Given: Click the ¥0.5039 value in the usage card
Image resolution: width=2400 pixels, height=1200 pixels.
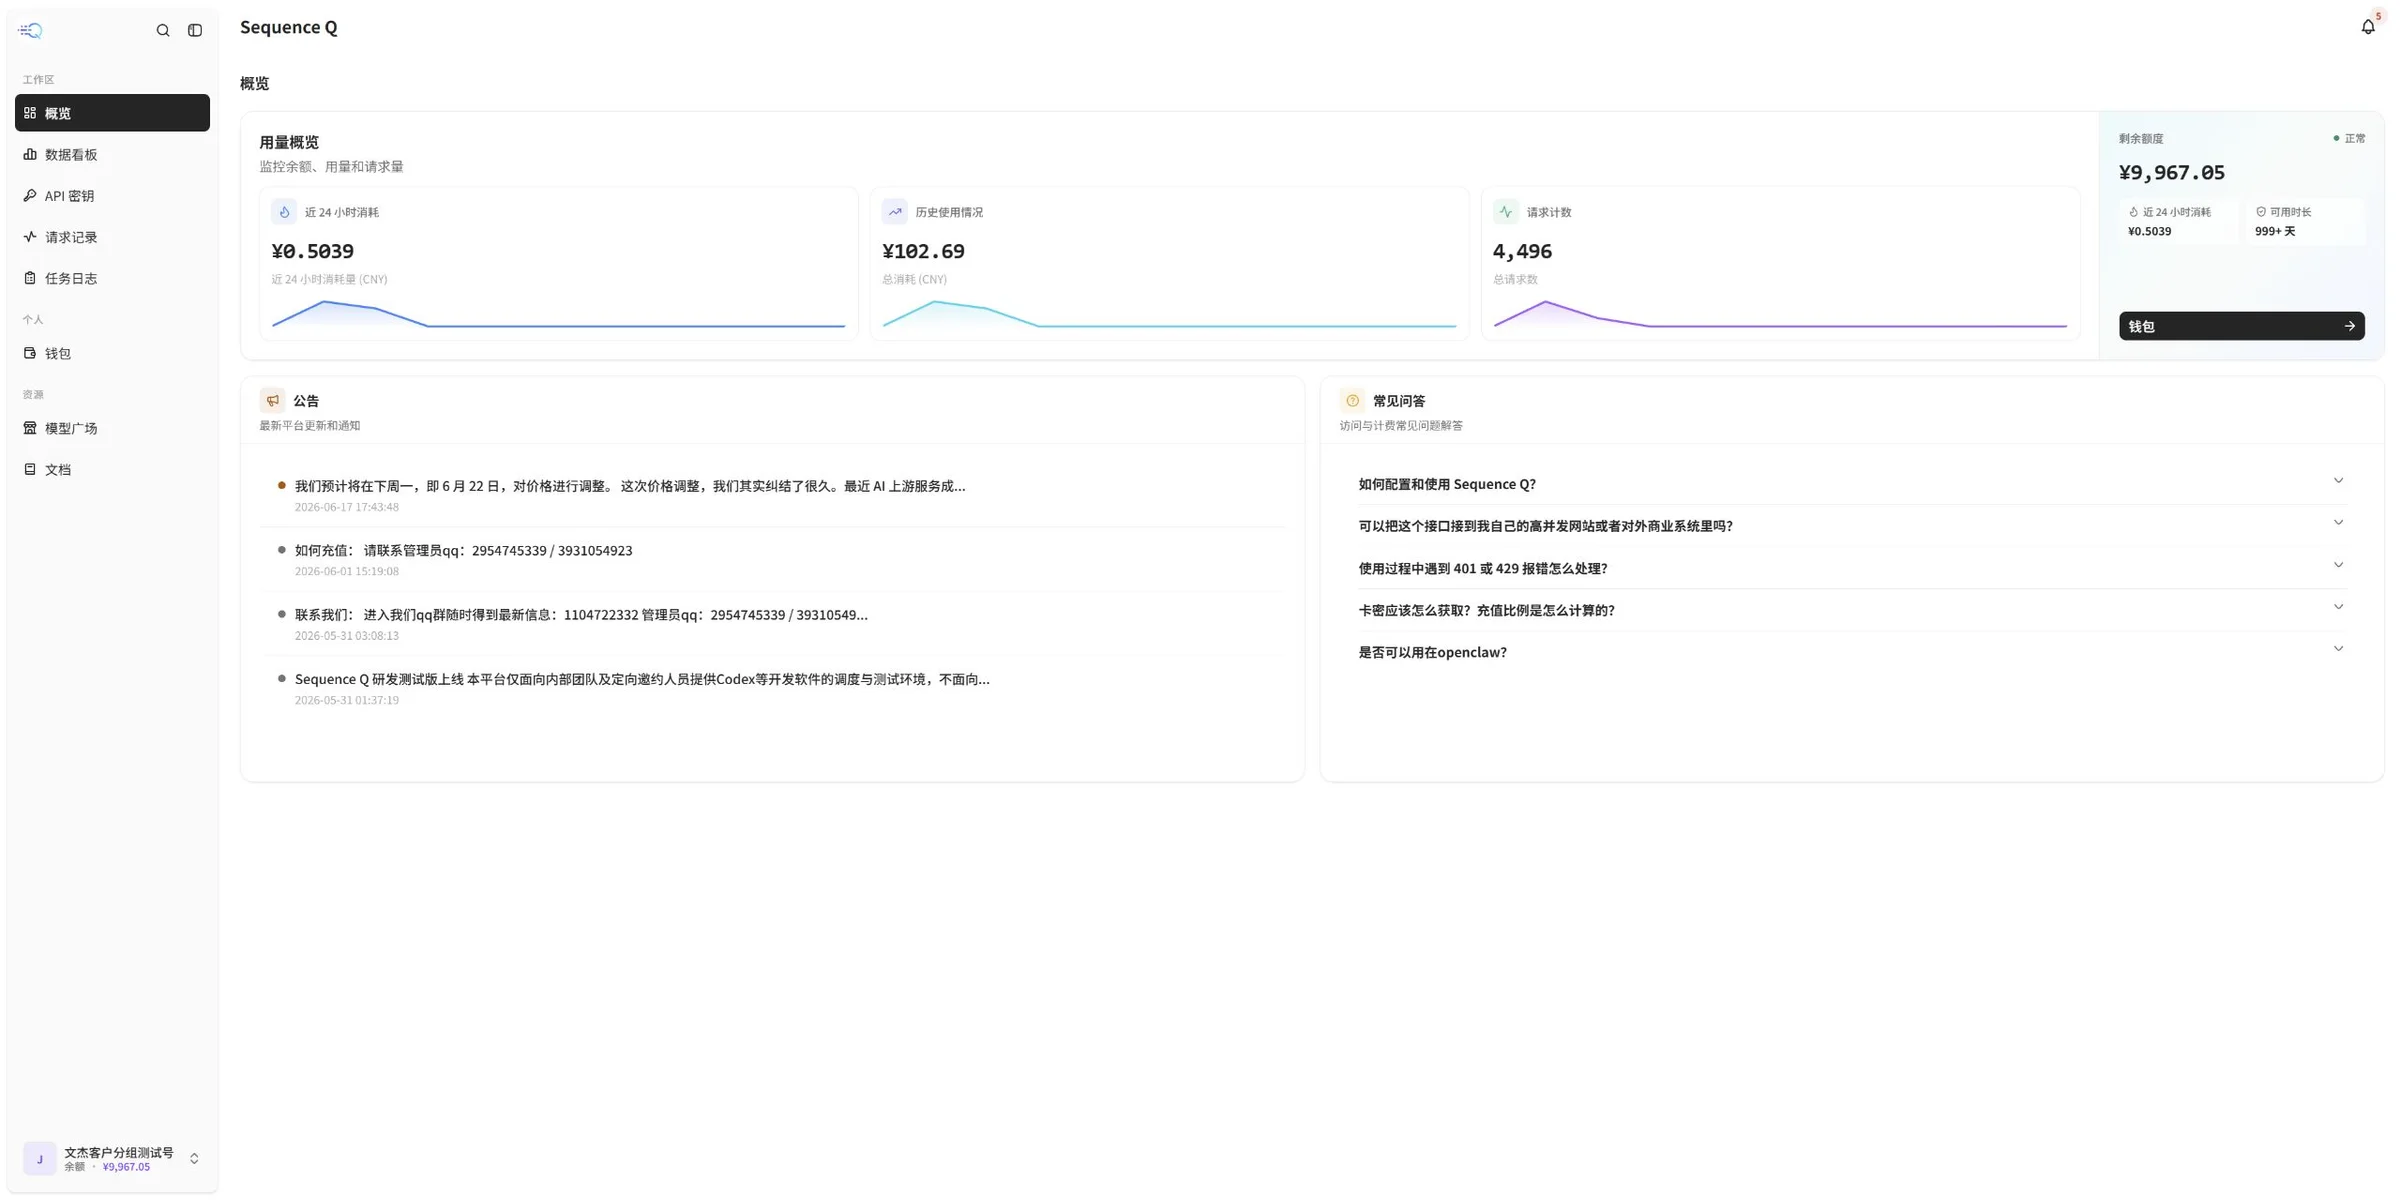Looking at the screenshot, I should click(x=313, y=251).
